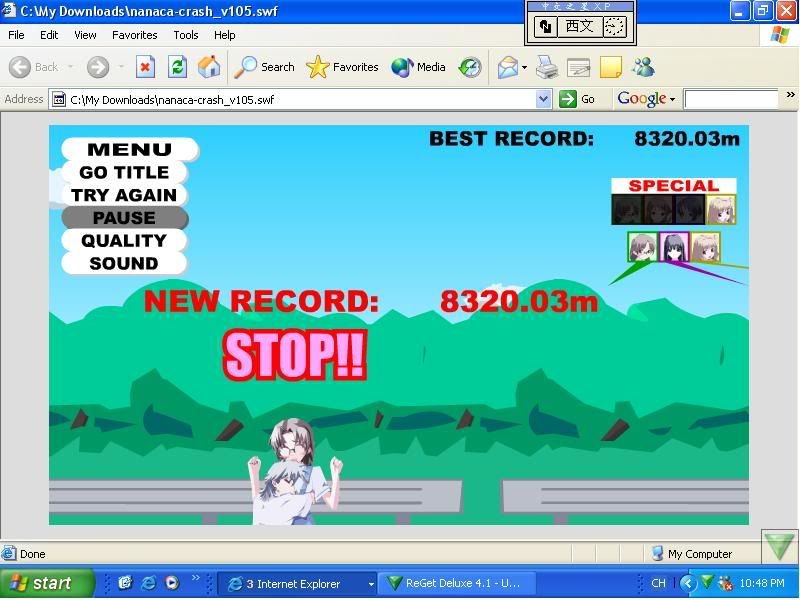This screenshot has width=800, height=600.
Task: Expand the Forward history dropdown arrow
Action: [x=121, y=67]
